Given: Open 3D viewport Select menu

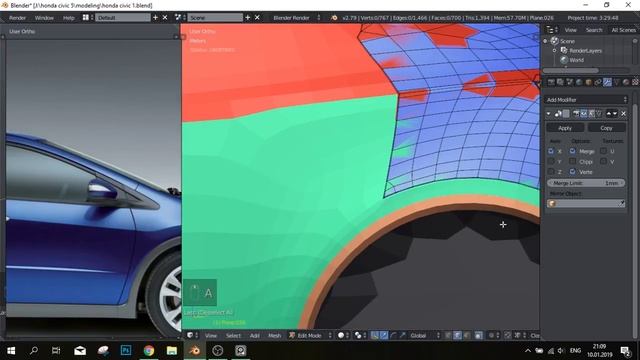Looking at the screenshot, I should point(233,336).
